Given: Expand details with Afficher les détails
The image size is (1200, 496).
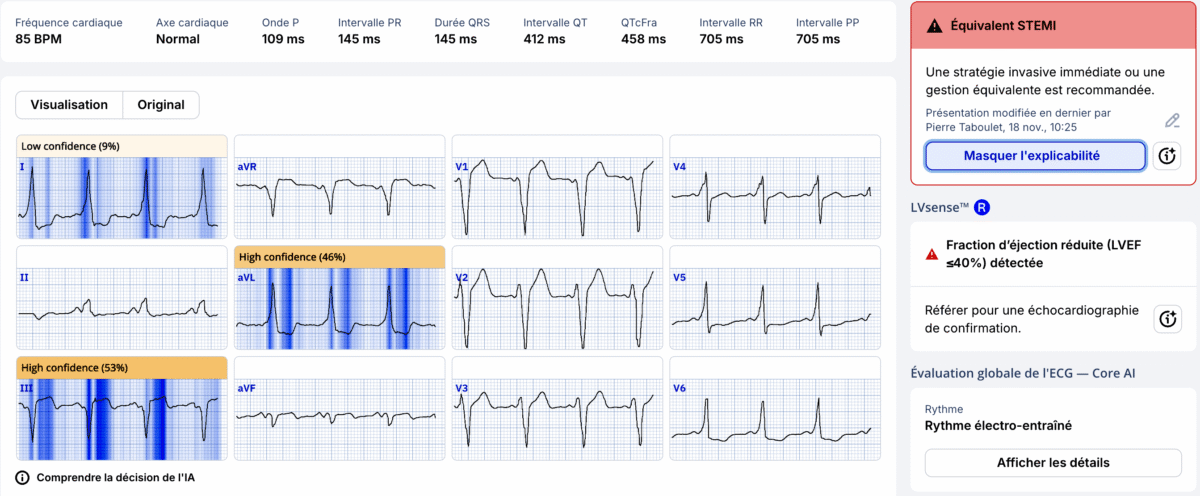Looking at the screenshot, I should tap(1053, 463).
